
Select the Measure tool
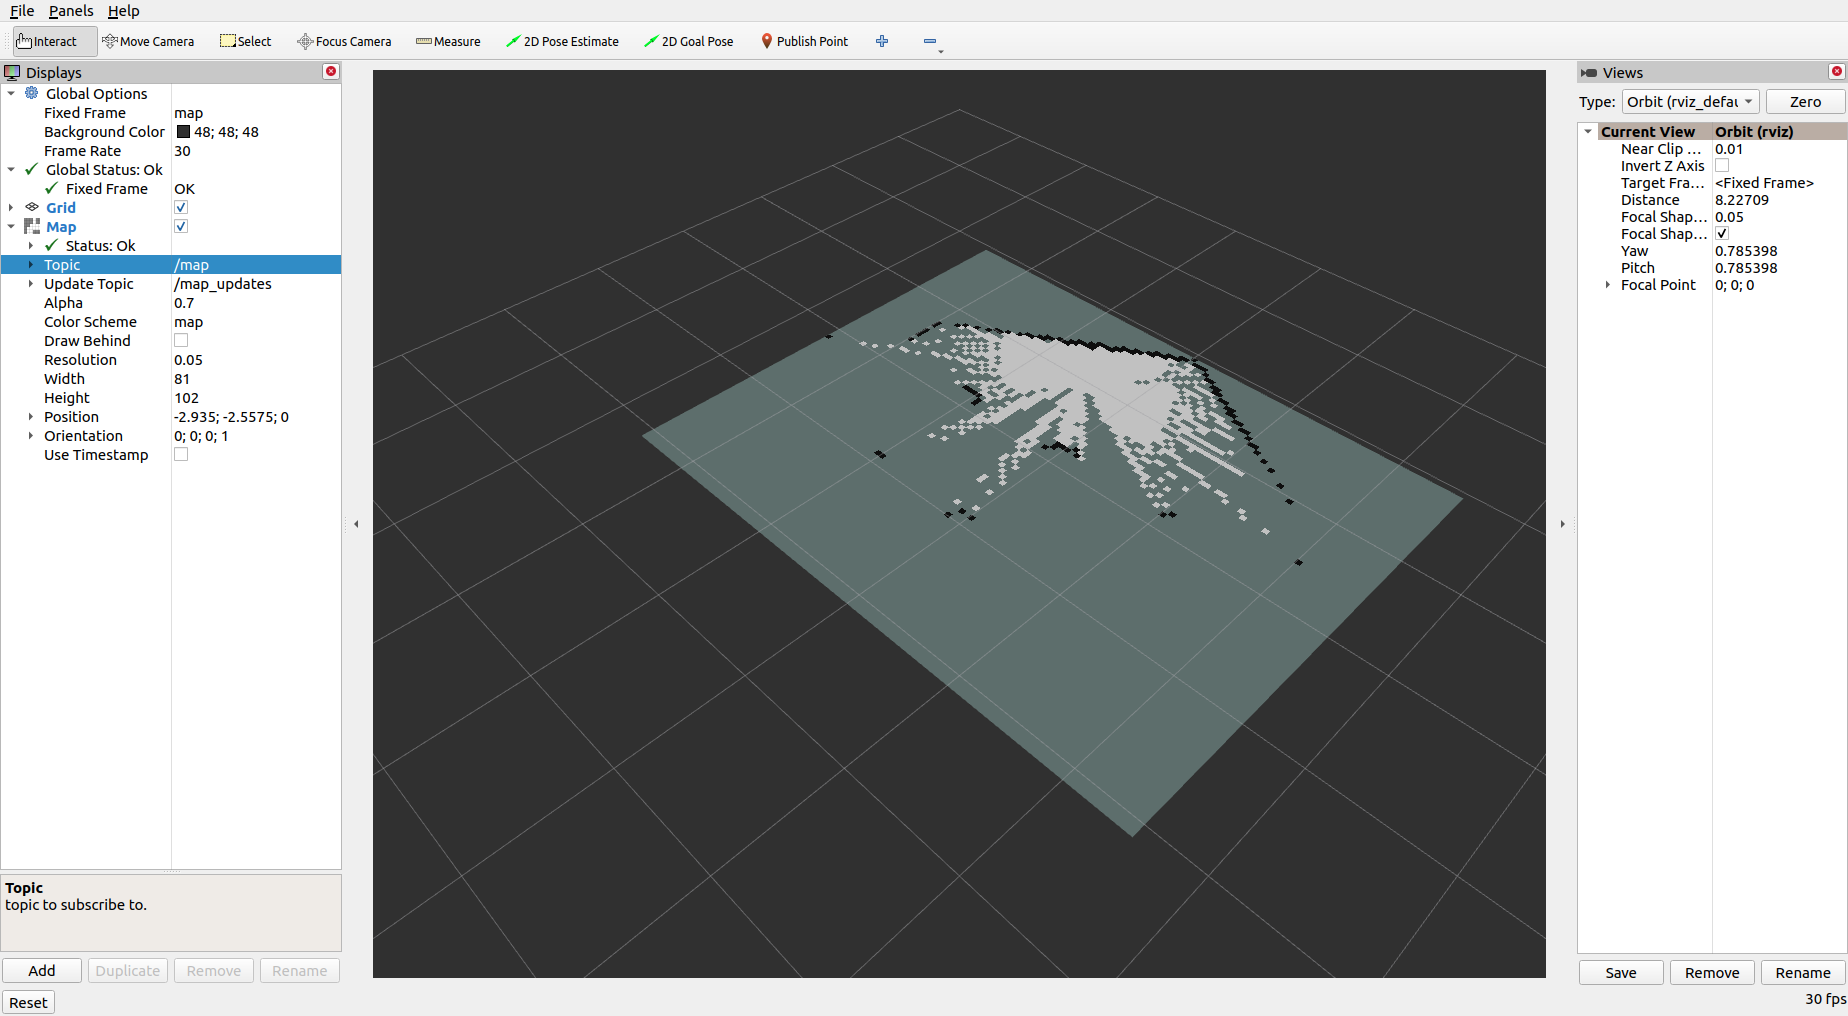pyautogui.click(x=448, y=41)
